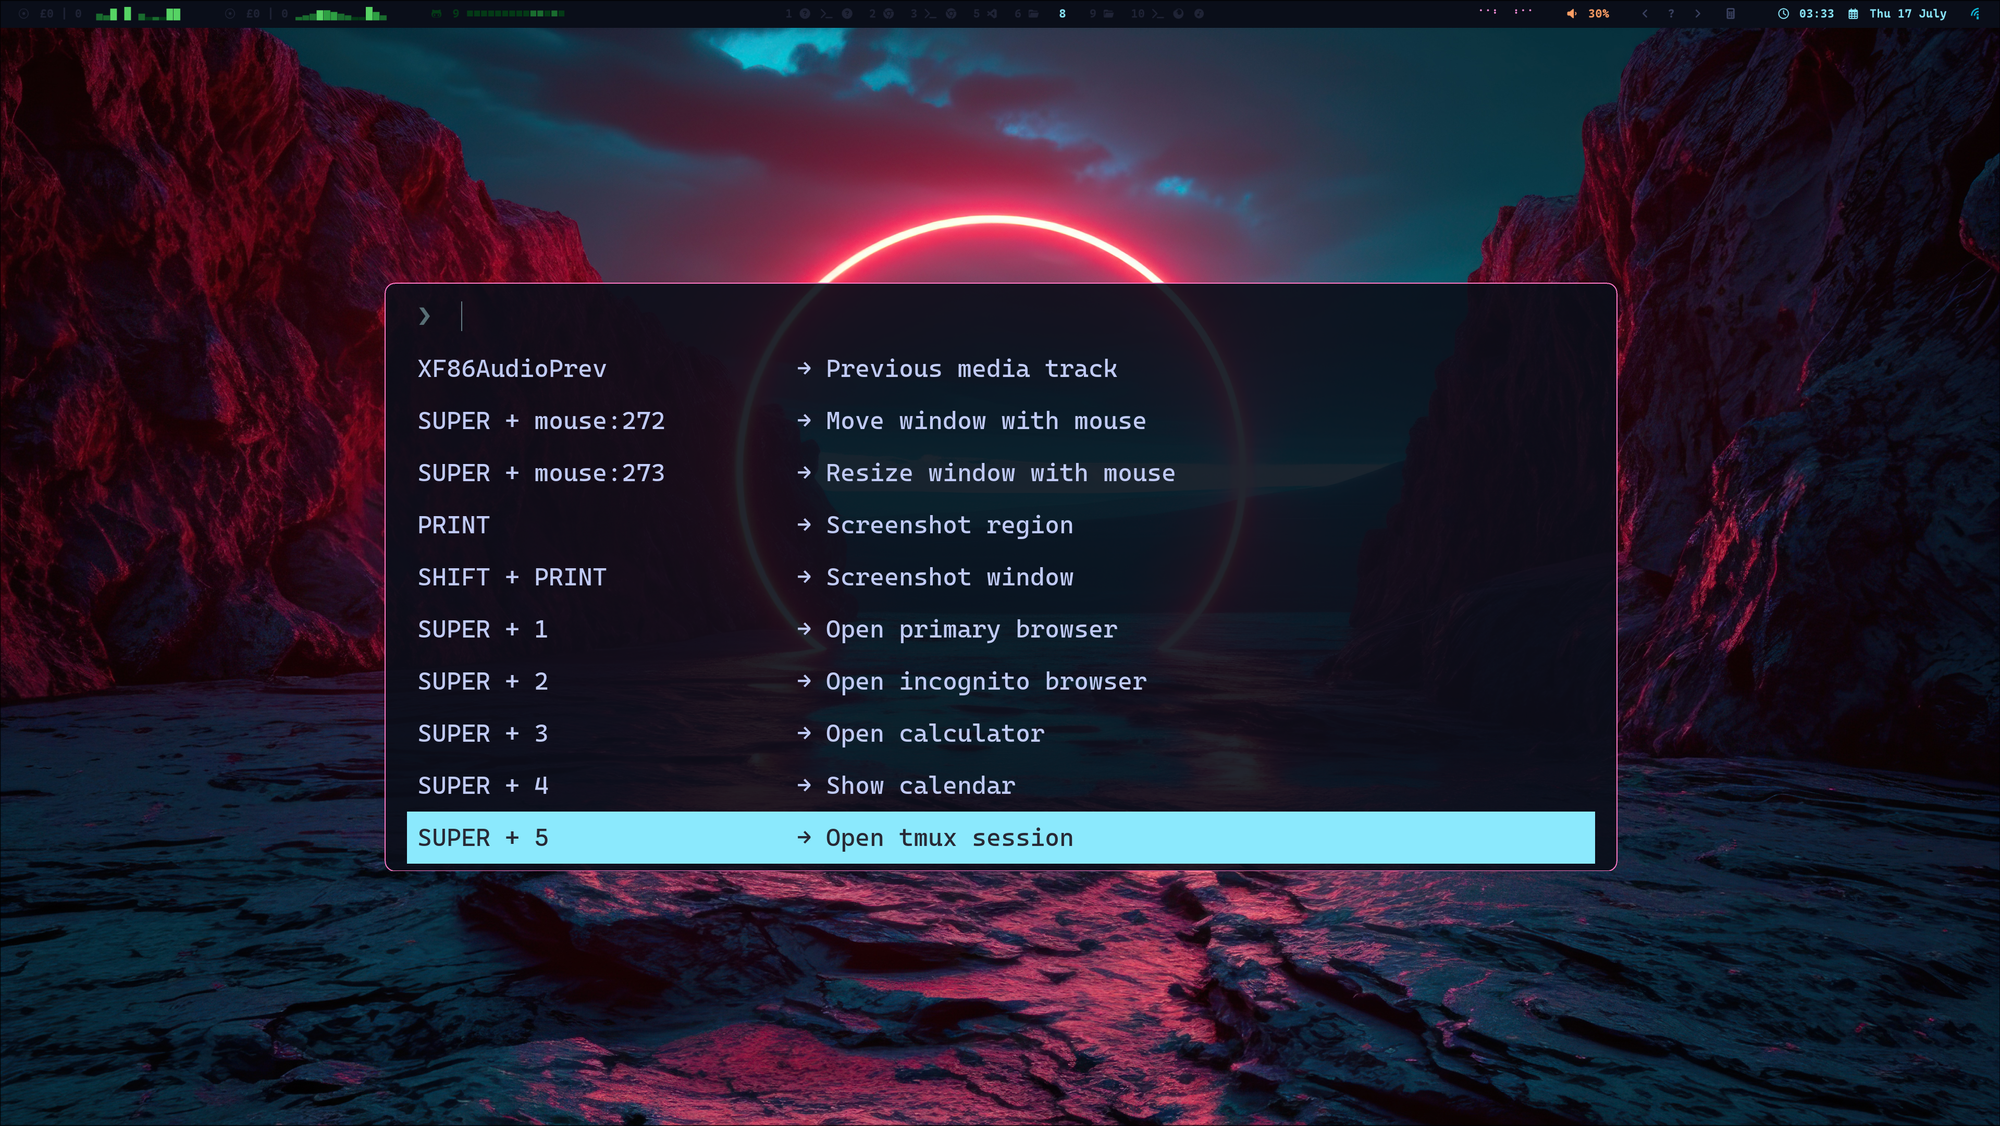2000x1126 pixels.
Task: Click the clock icon beside 03:33
Action: (1783, 14)
